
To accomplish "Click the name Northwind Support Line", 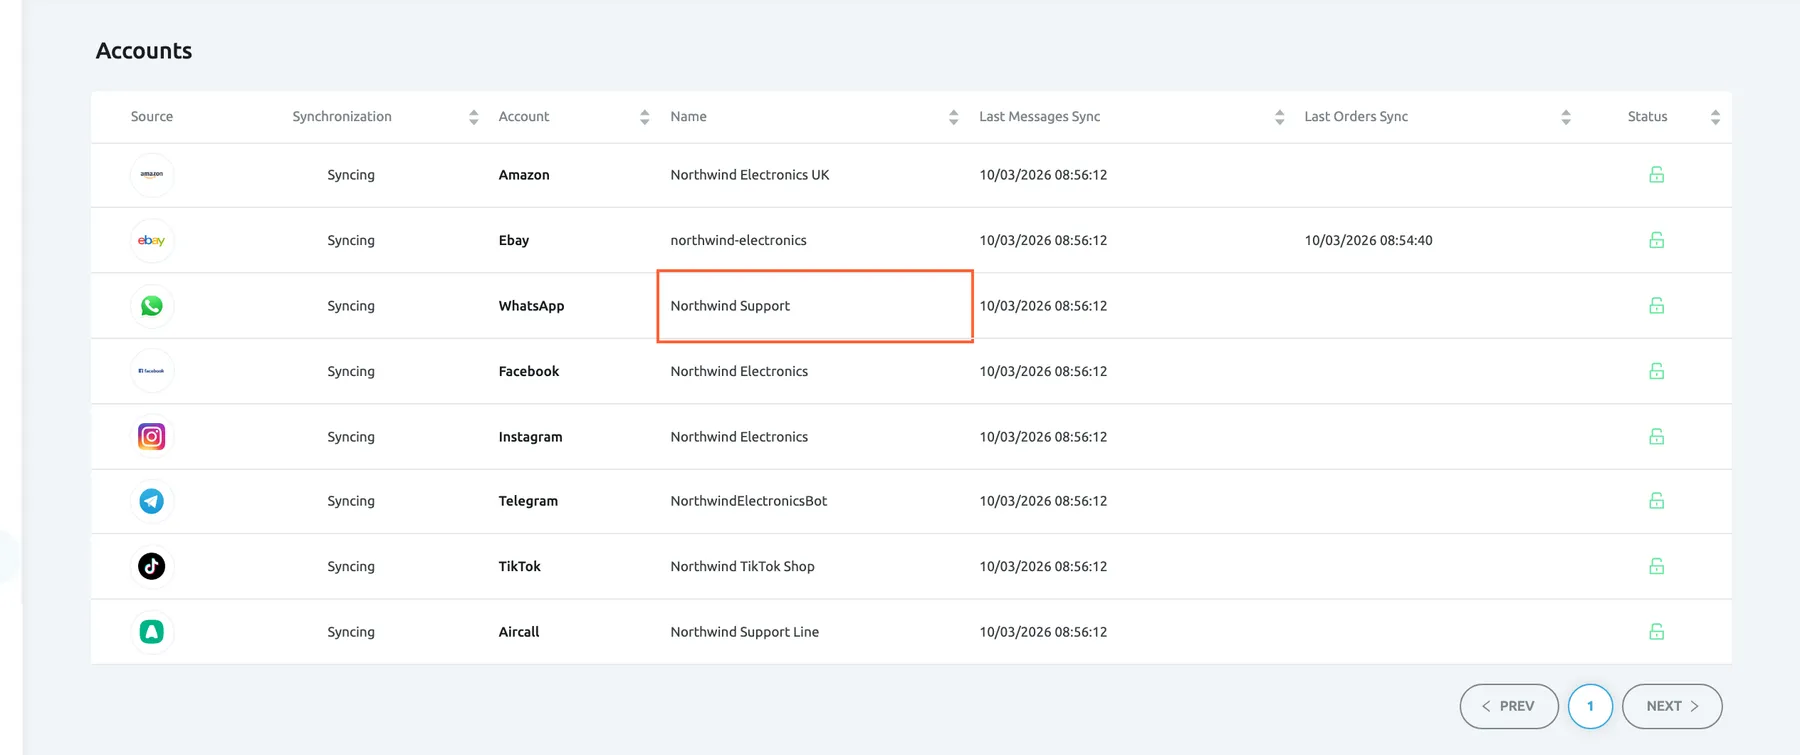I will (x=745, y=632).
